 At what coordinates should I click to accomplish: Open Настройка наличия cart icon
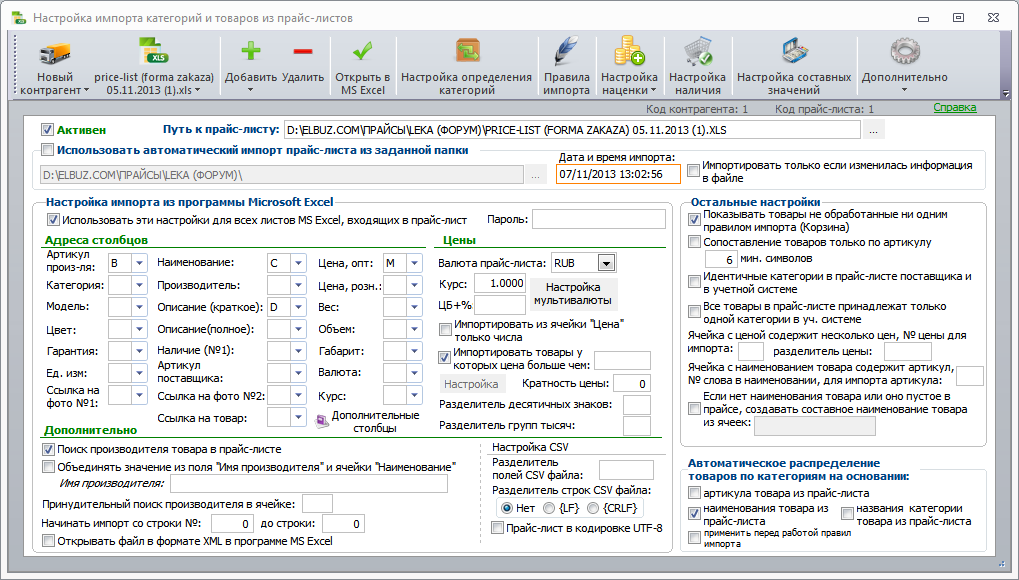(697, 51)
